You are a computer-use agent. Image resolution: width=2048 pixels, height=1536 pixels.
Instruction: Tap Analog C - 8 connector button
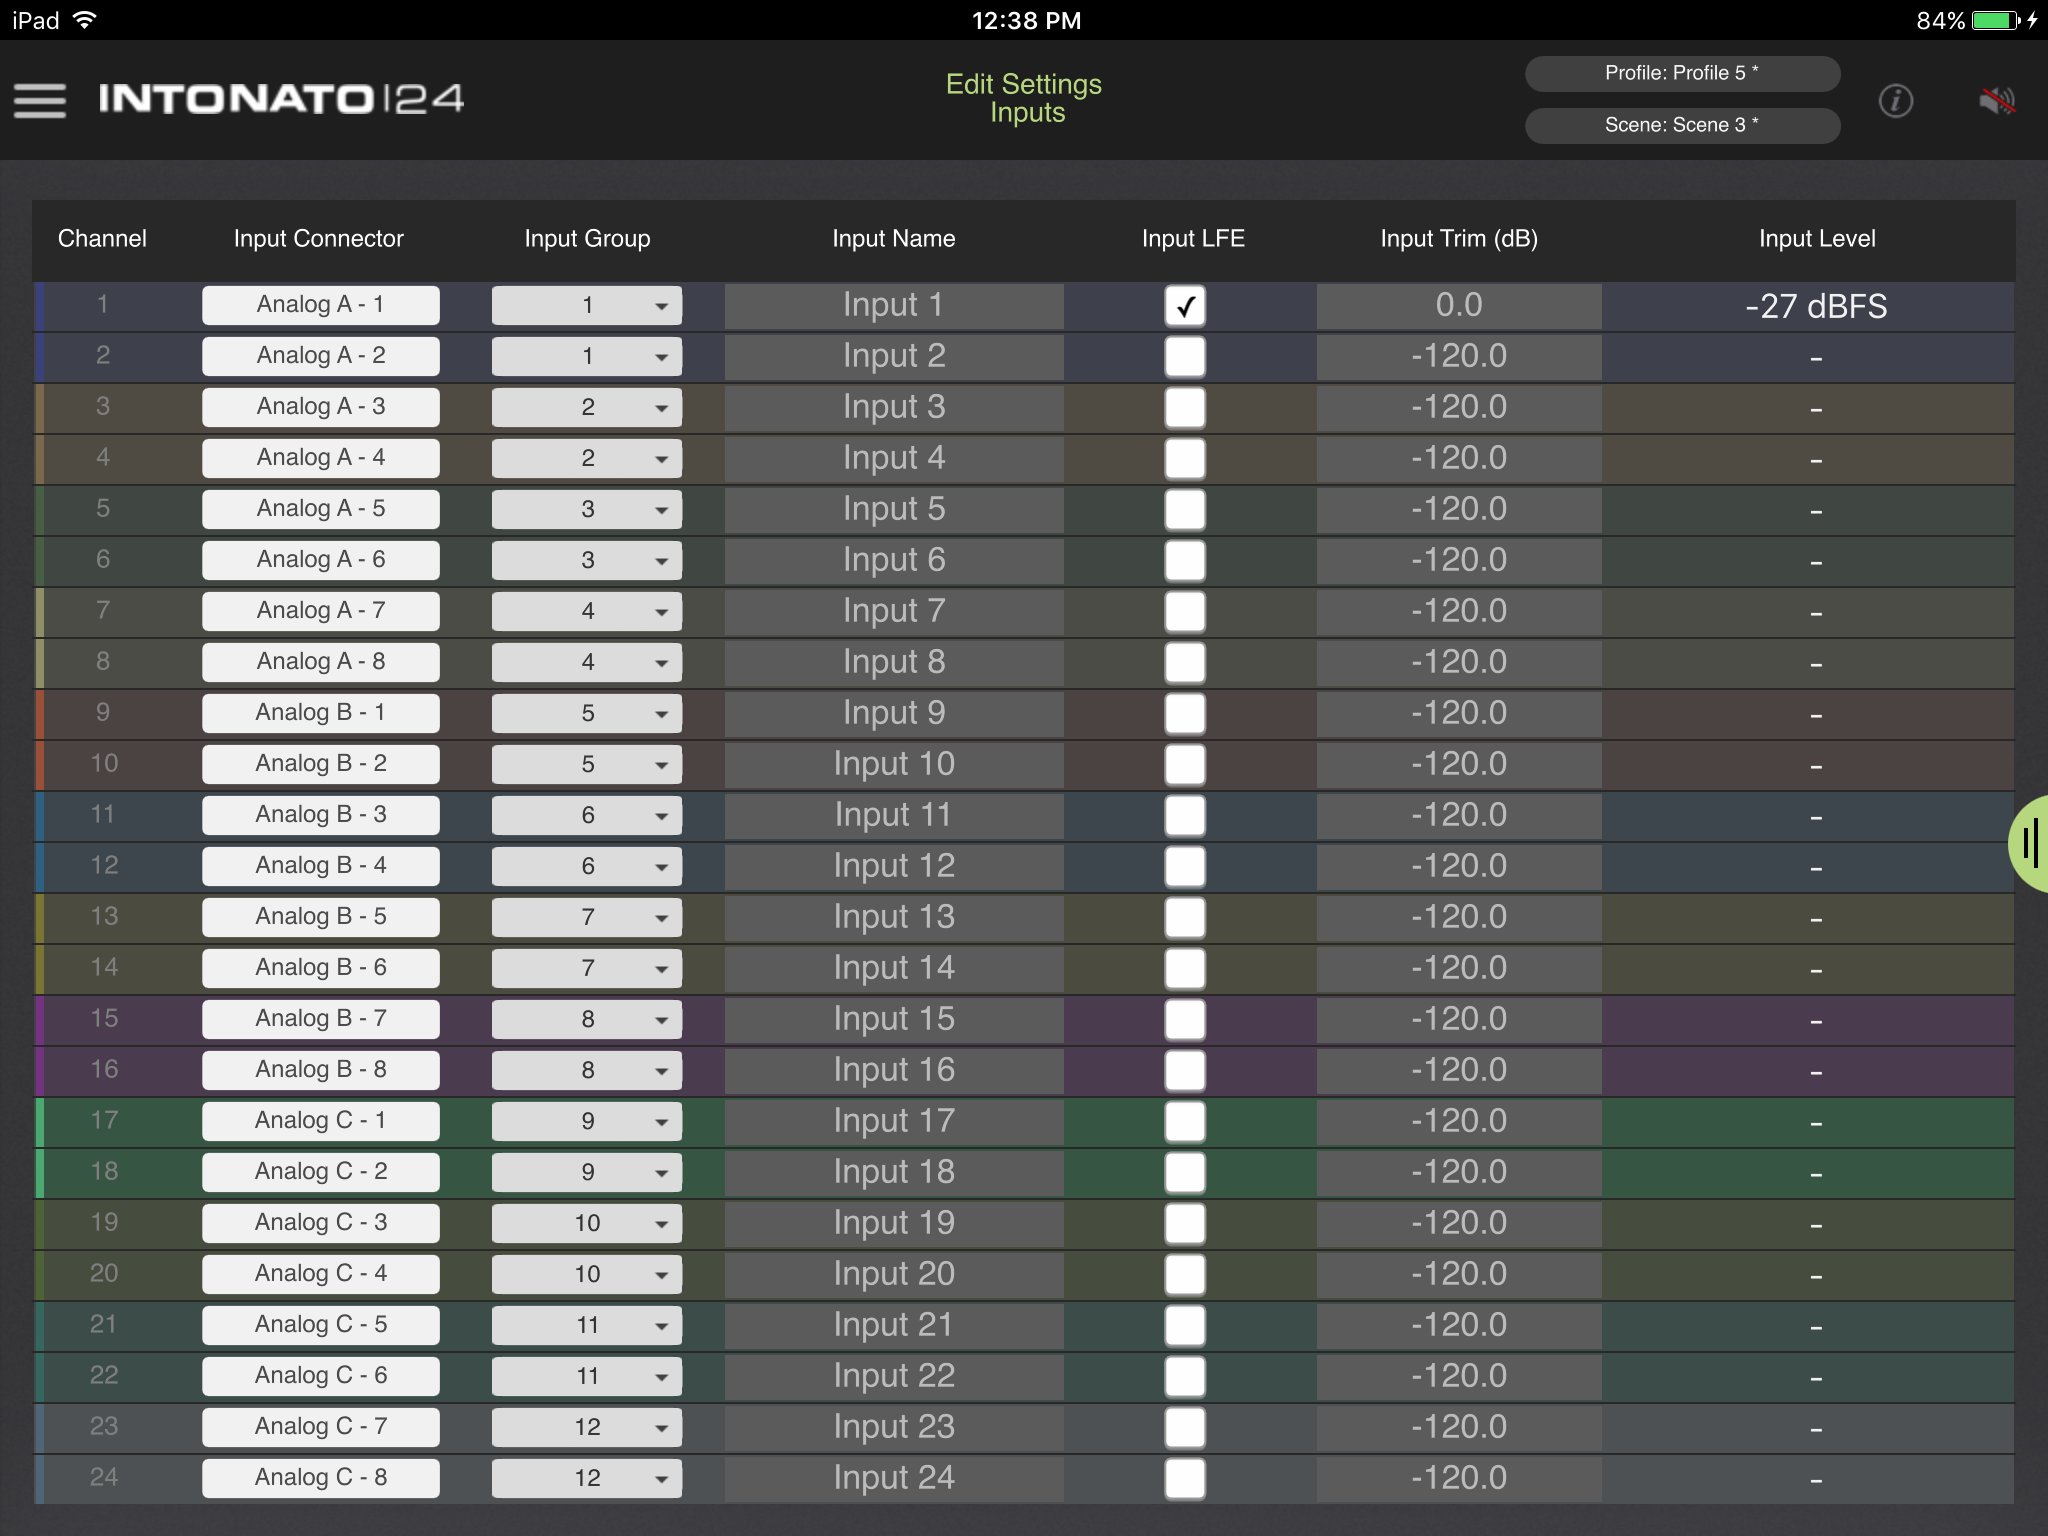[x=320, y=1478]
